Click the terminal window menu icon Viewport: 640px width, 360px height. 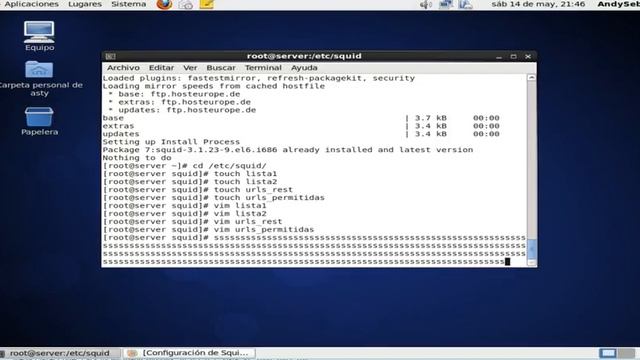[110, 56]
